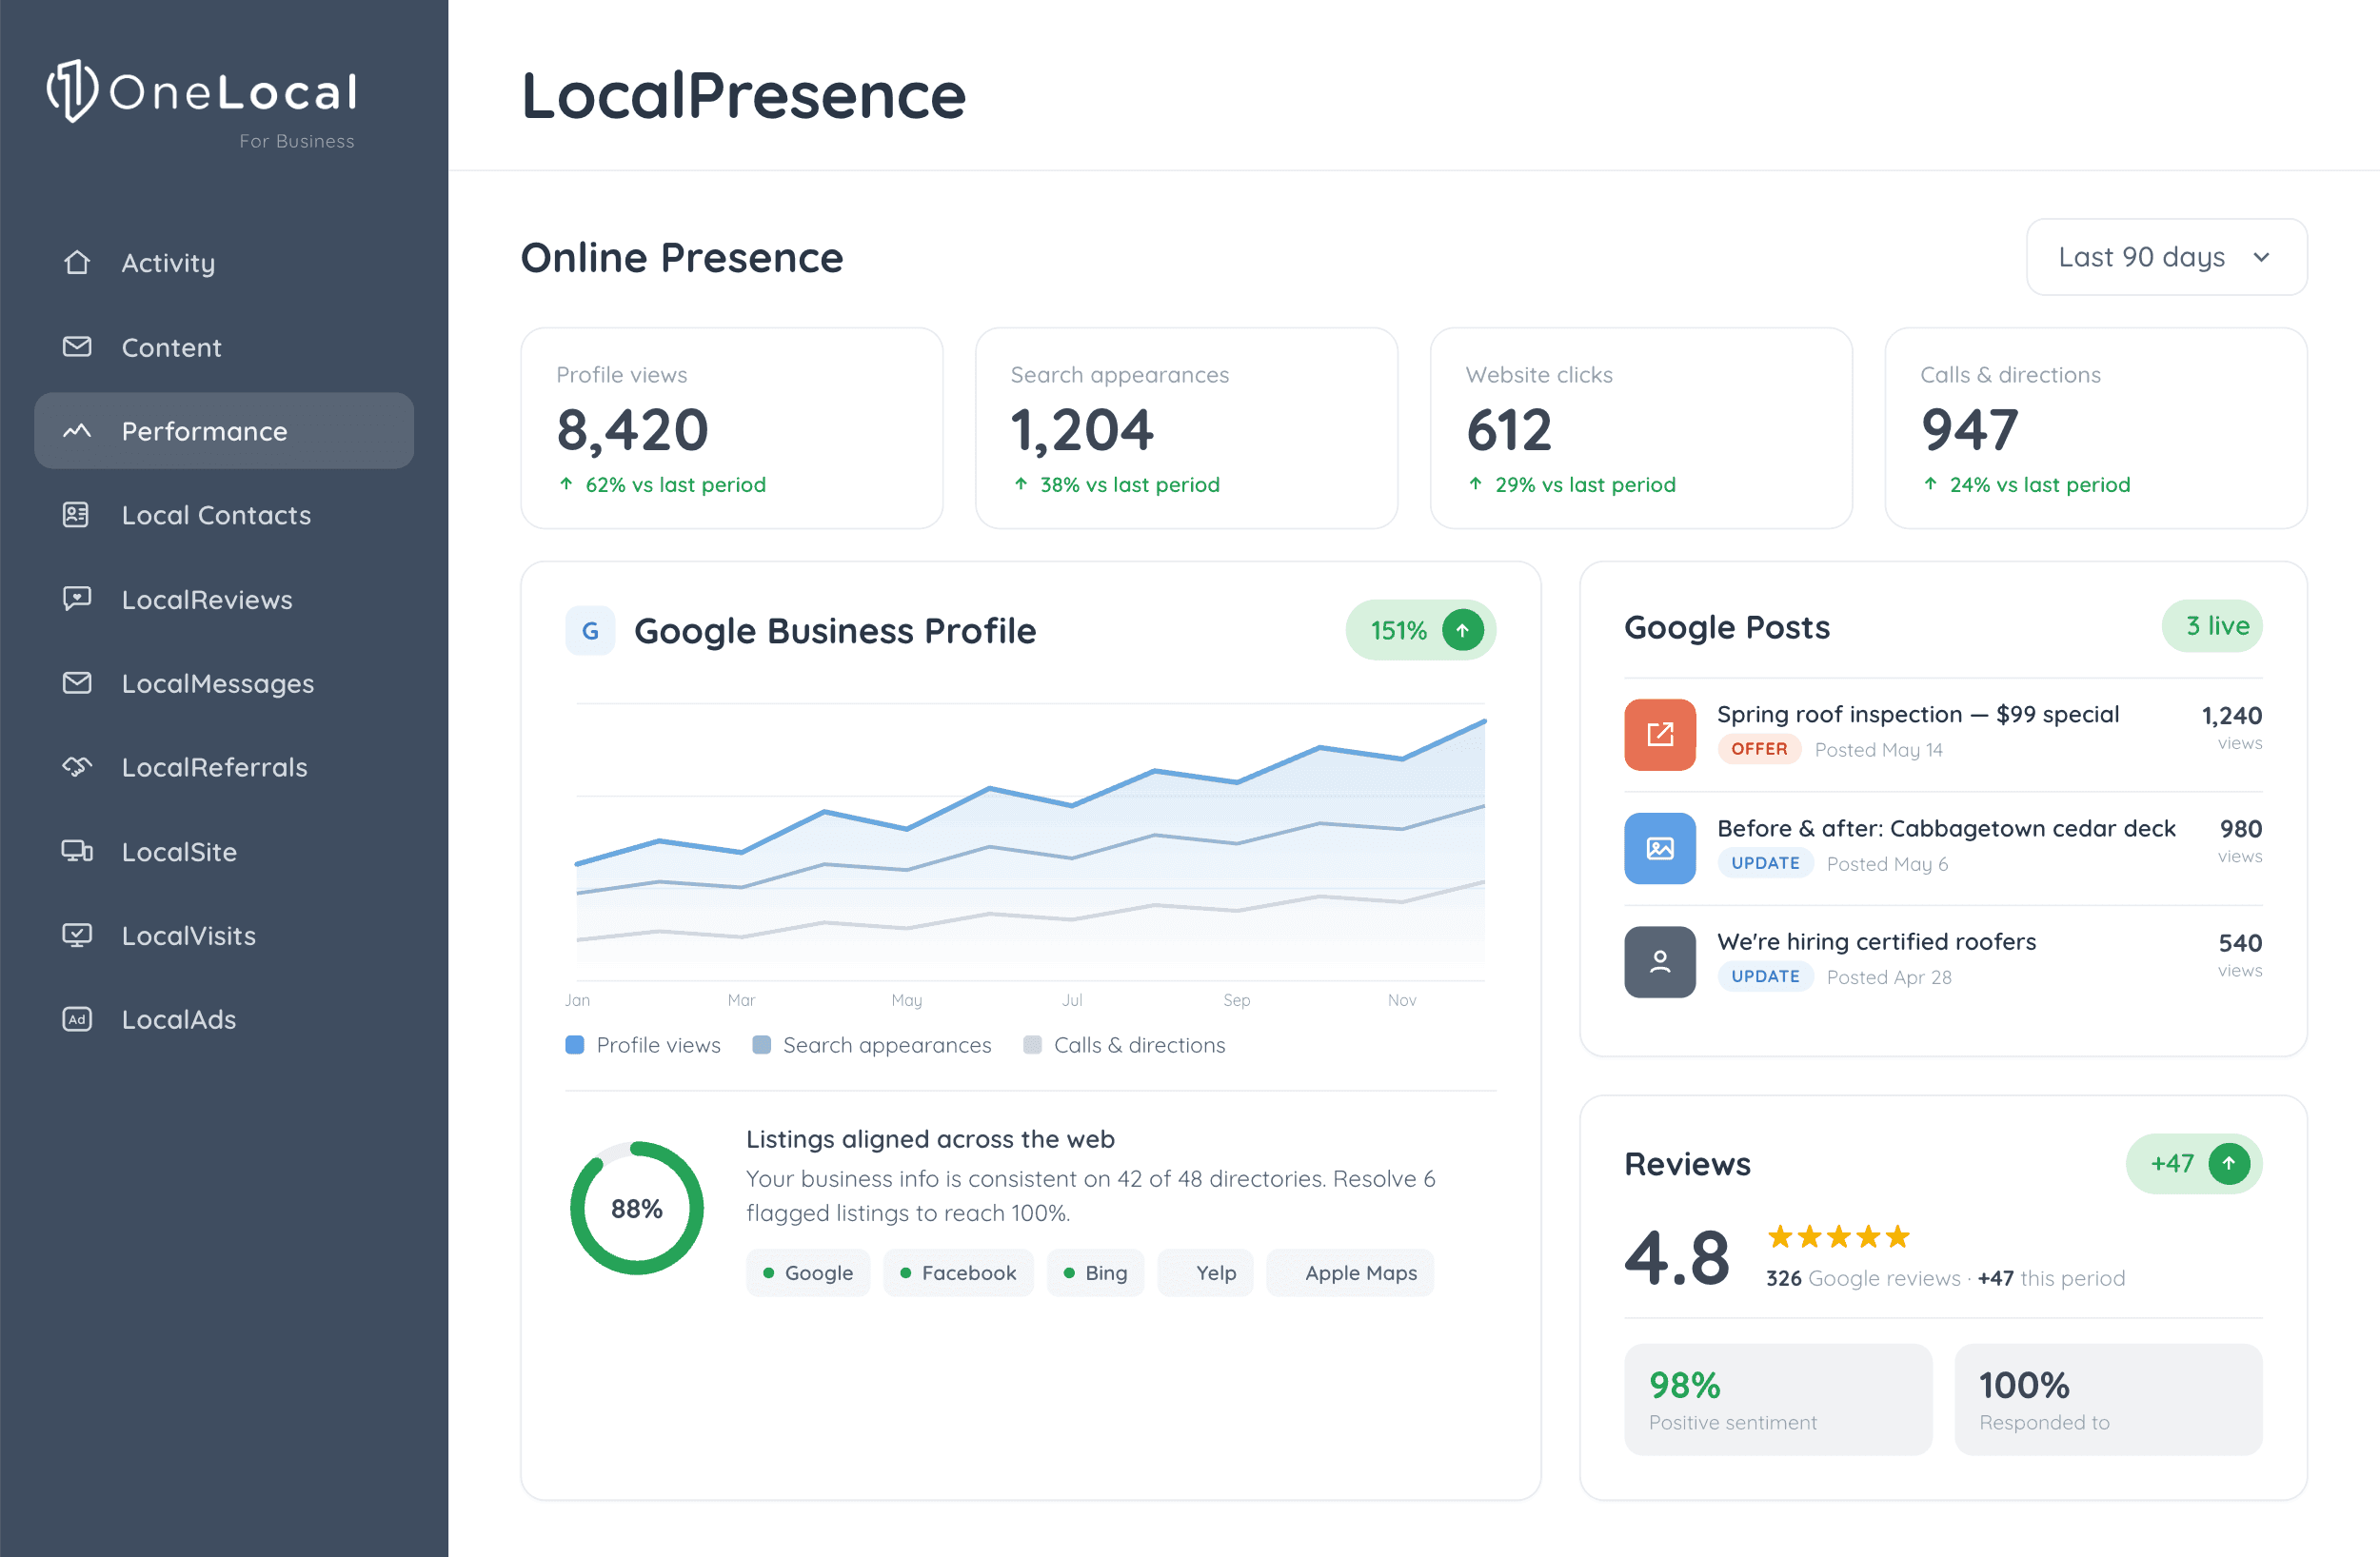Screen dimensions: 2380x1557
Task: Click the OFFER tag on first post
Action: (1759, 749)
